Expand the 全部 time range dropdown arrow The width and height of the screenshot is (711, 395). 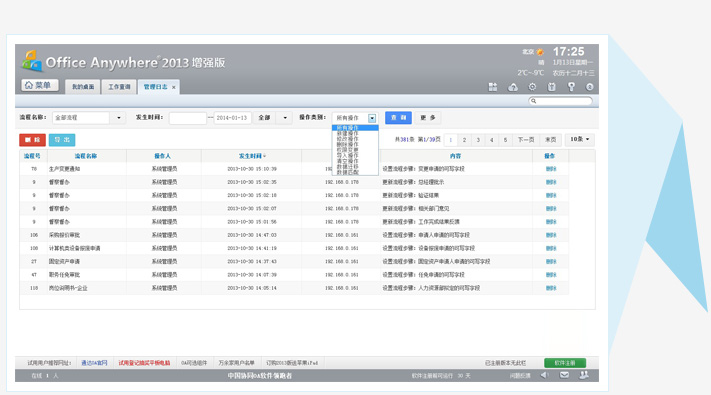click(285, 117)
